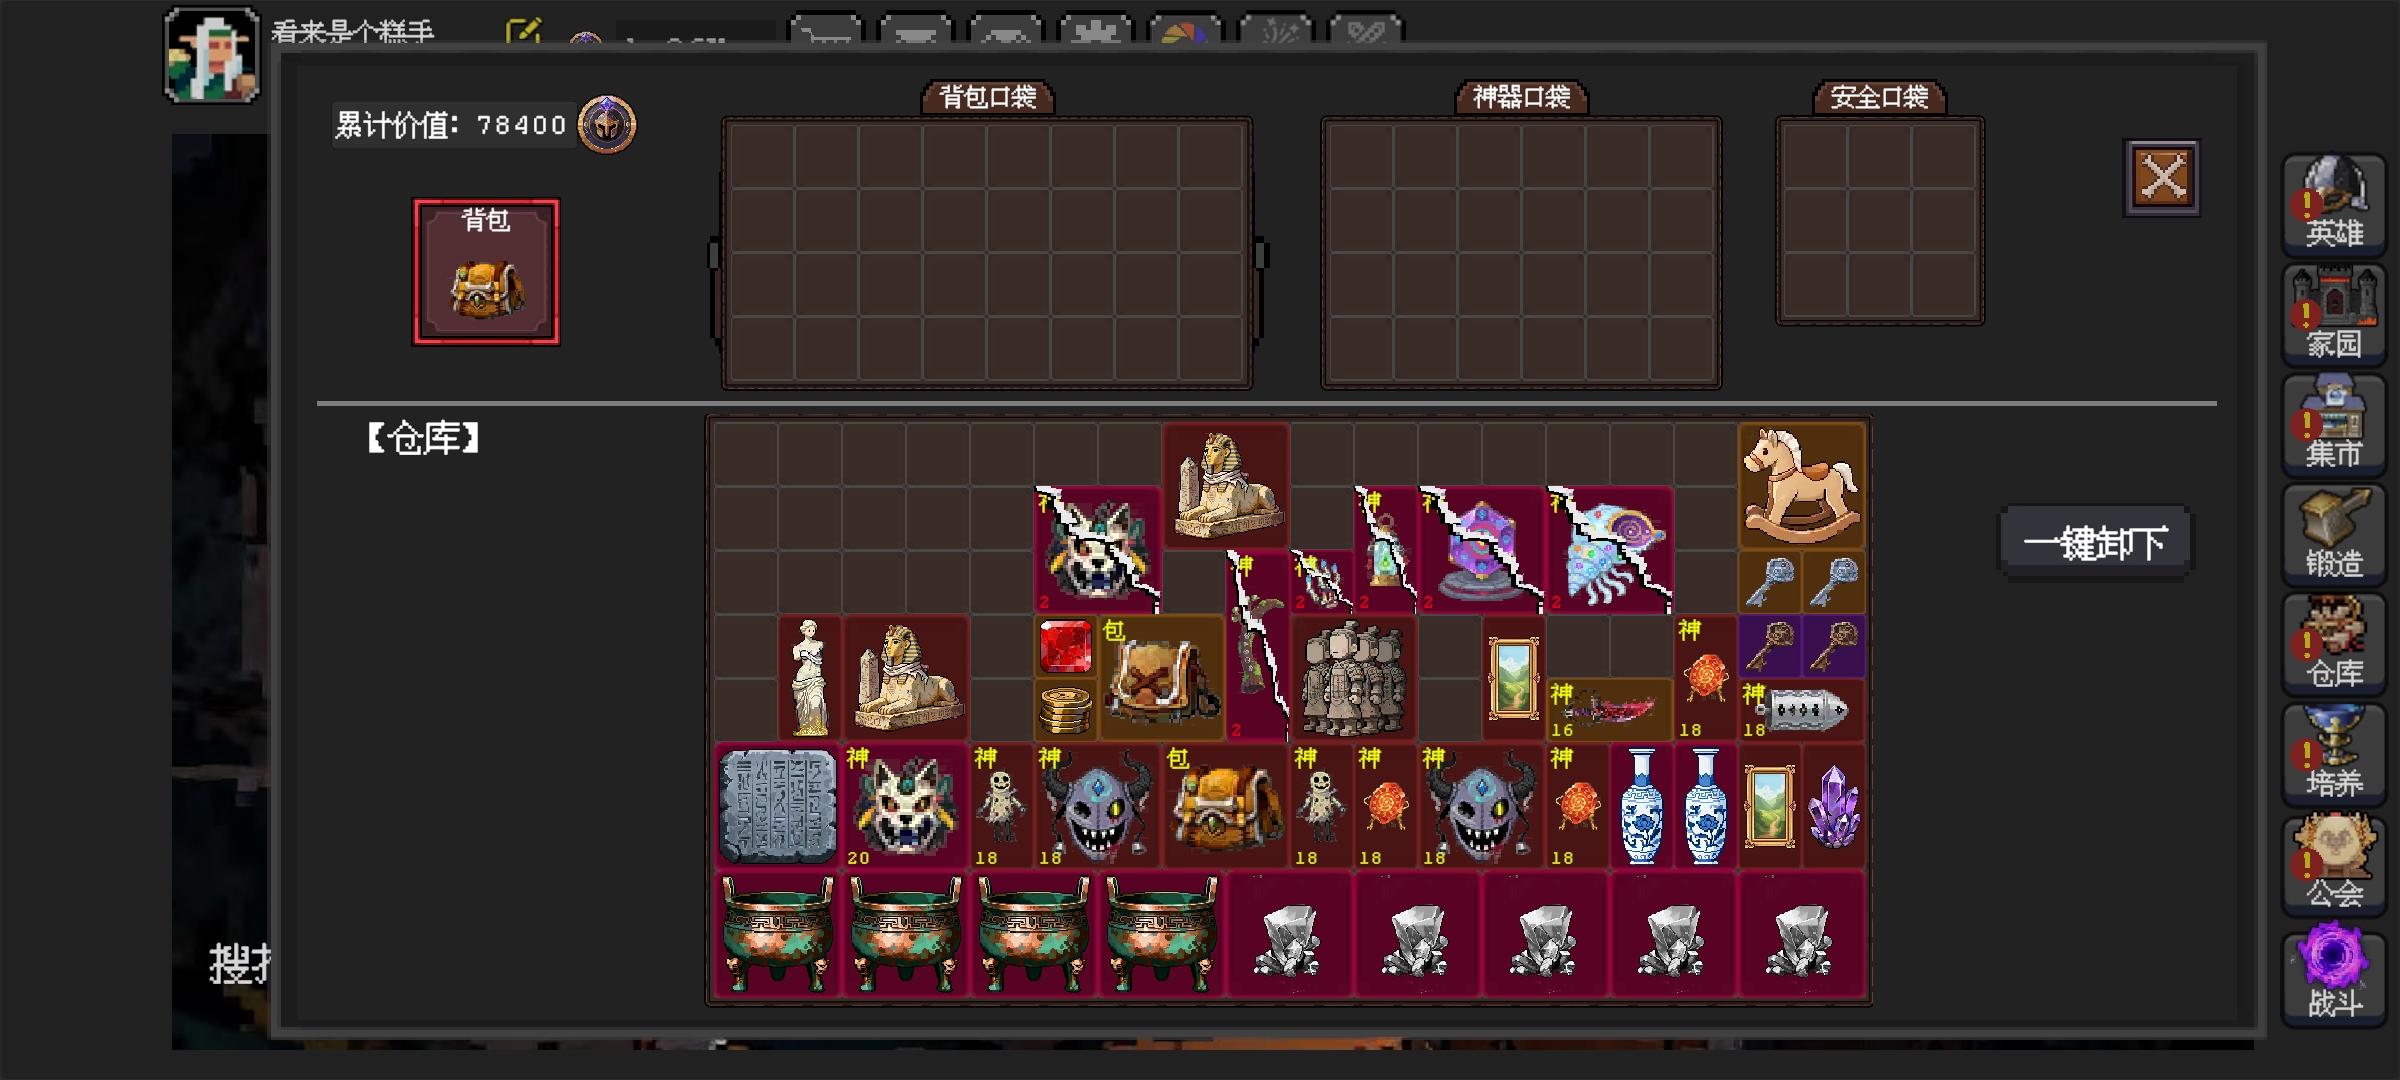The width and height of the screenshot is (2400, 1080).
Task: Open the 战斗 battle portal icon
Action: coord(2333,974)
